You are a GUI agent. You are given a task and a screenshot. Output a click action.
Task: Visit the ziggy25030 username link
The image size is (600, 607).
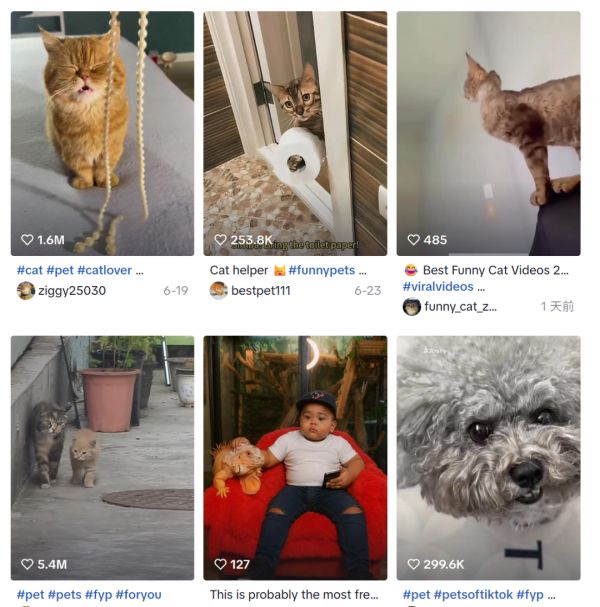click(x=72, y=291)
